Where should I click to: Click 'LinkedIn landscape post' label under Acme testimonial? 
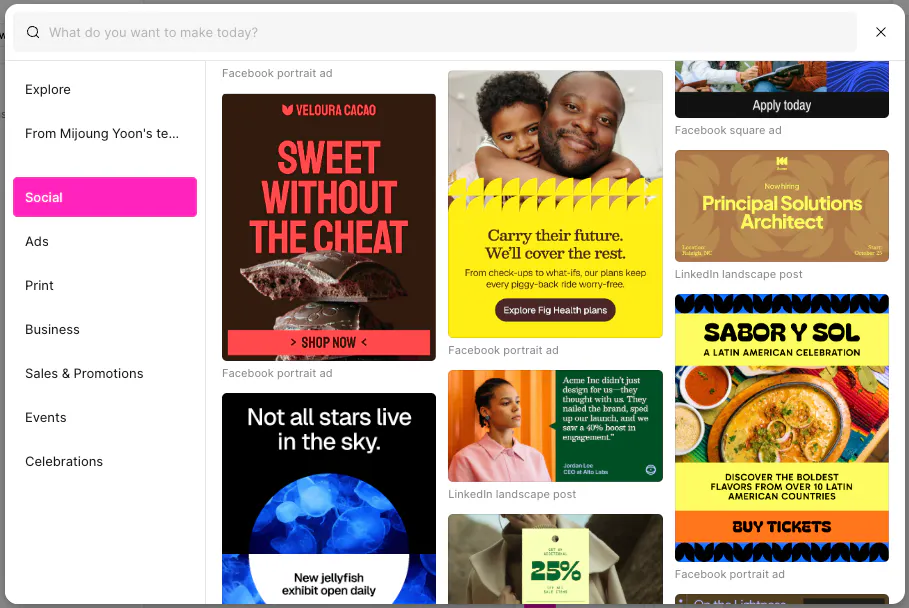512,494
